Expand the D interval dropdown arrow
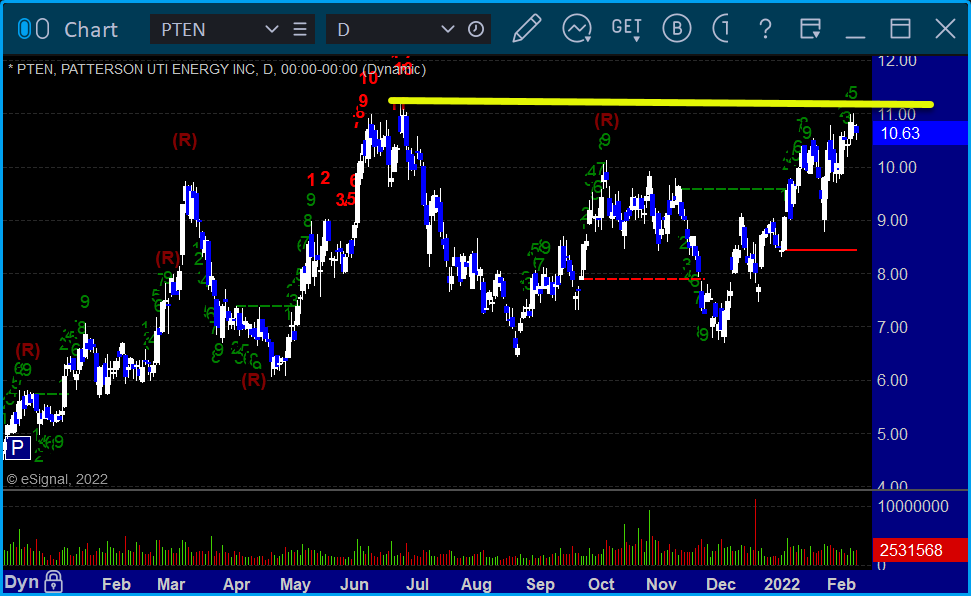This screenshot has width=971, height=596. click(x=447, y=29)
